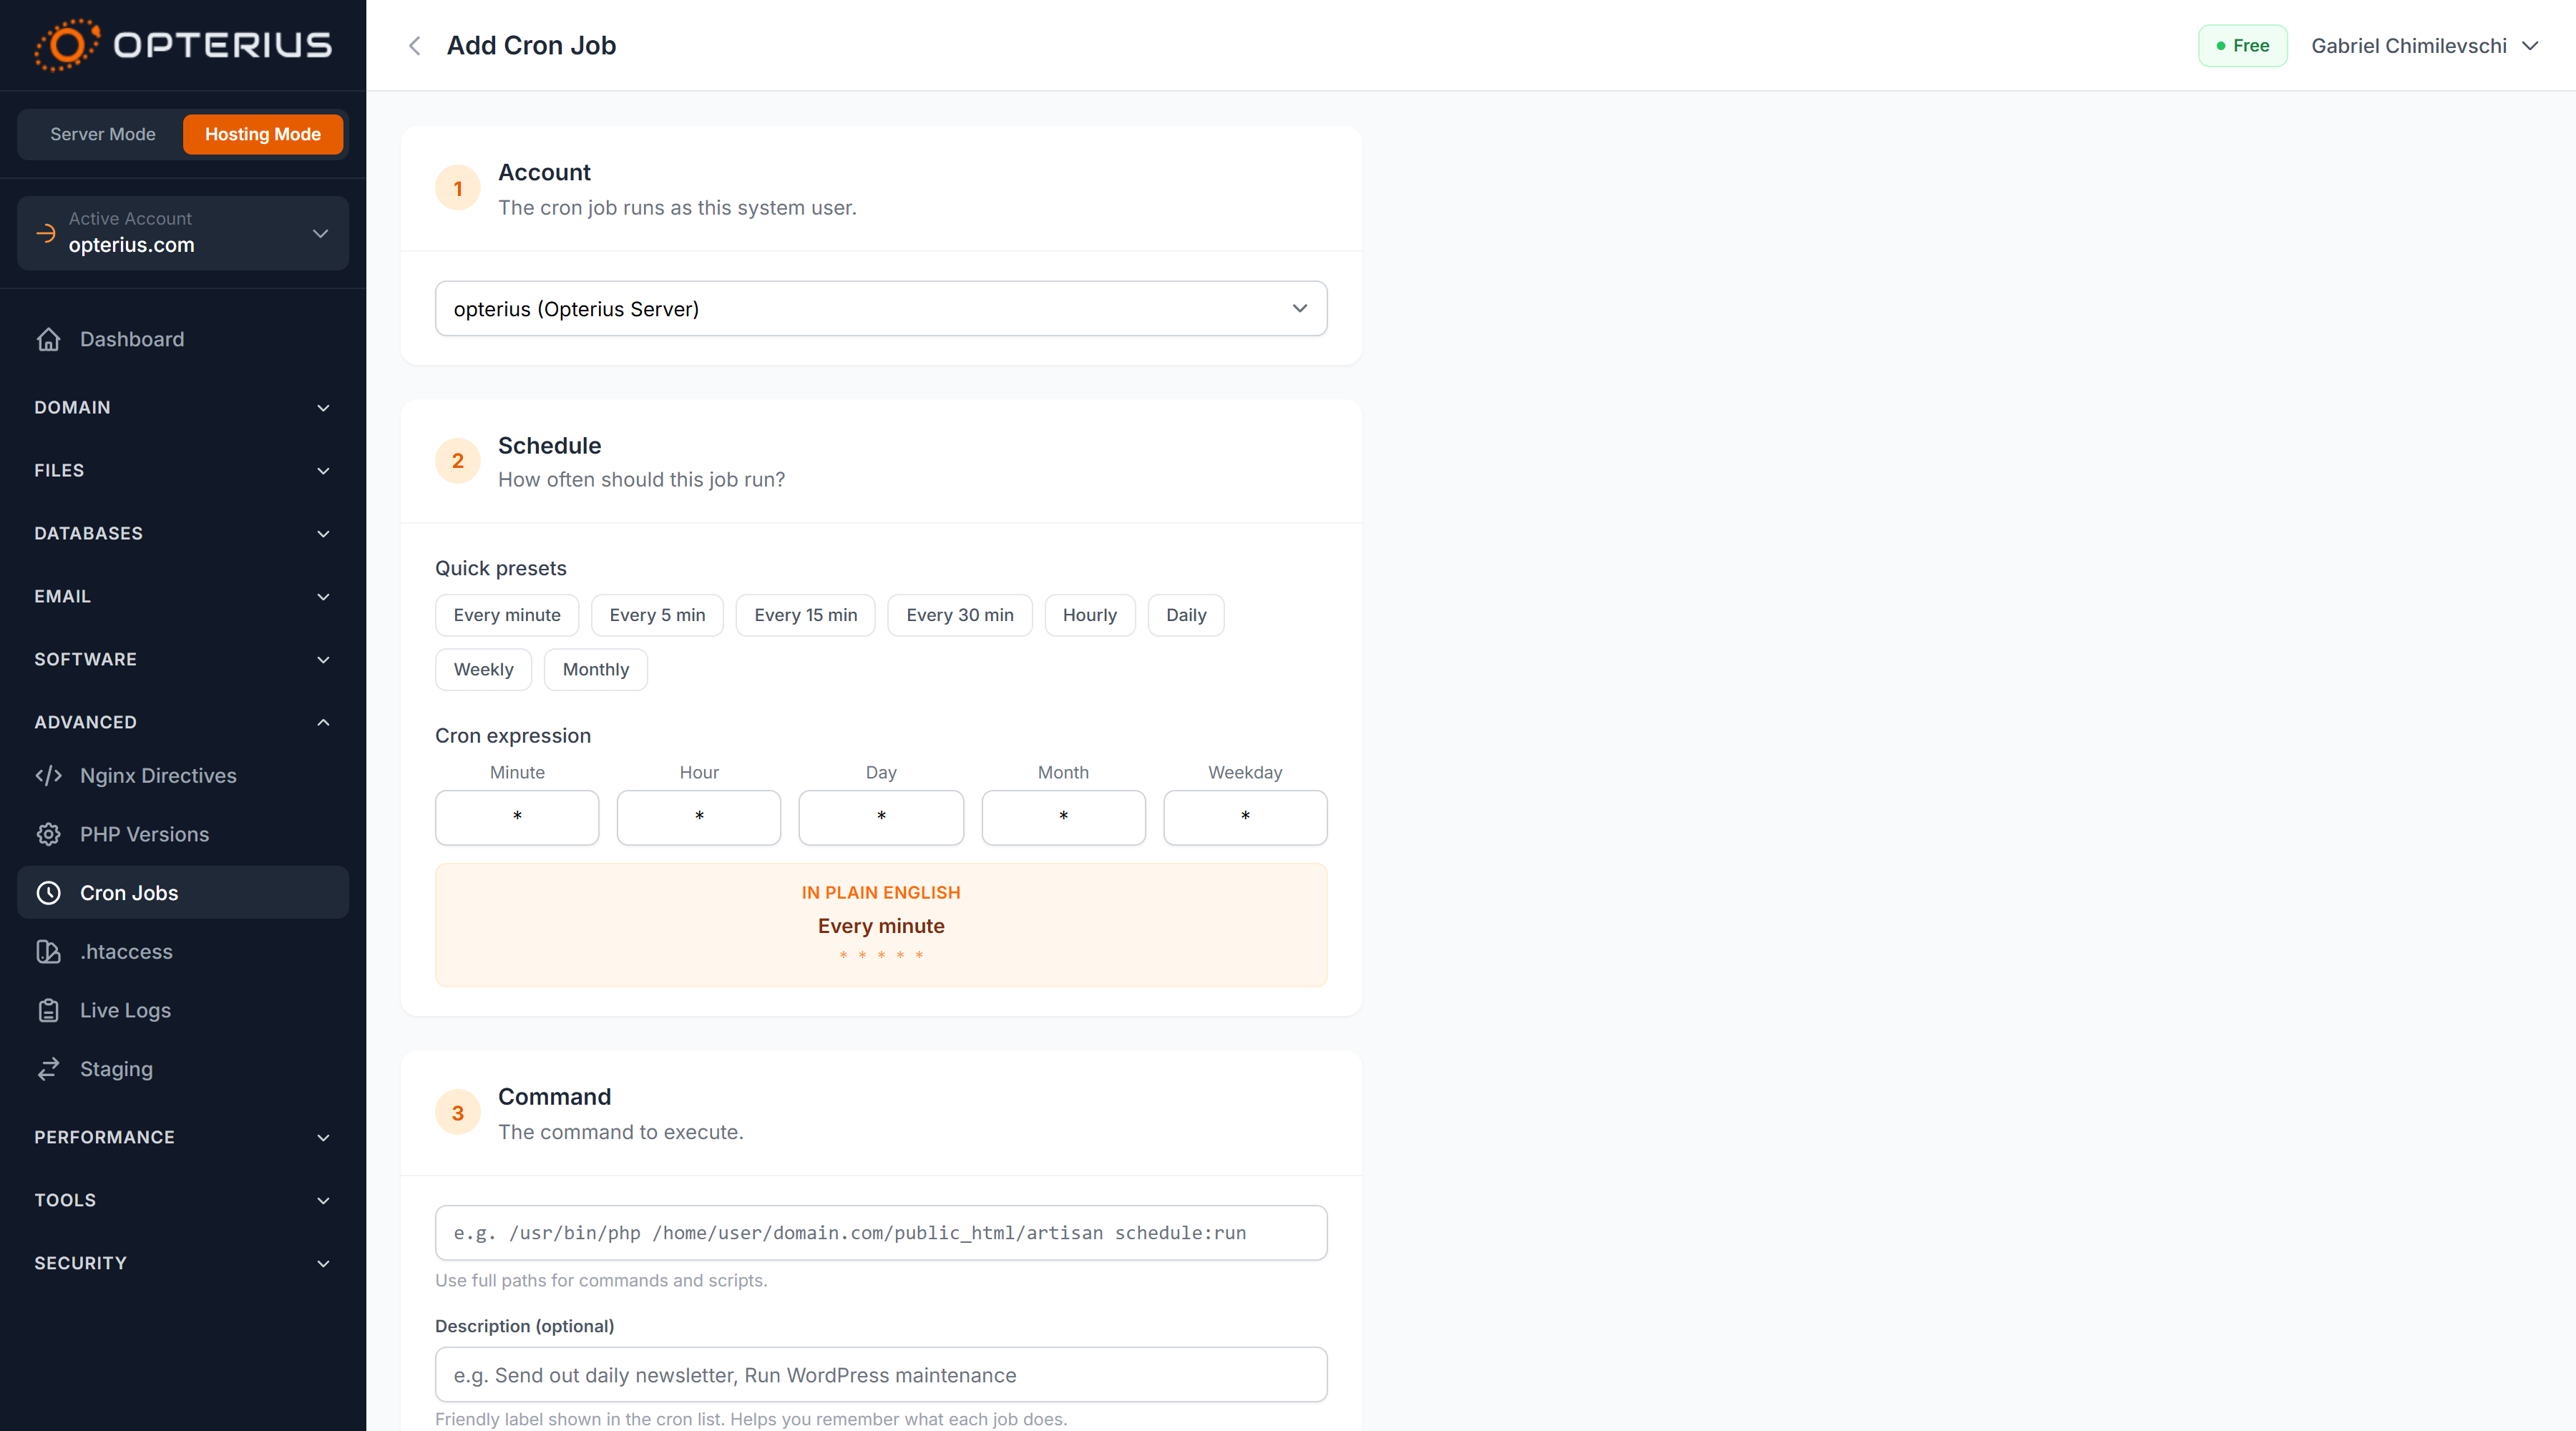Click the PHP Versions gear icon
Viewport: 2576px width, 1431px height.
(48, 834)
